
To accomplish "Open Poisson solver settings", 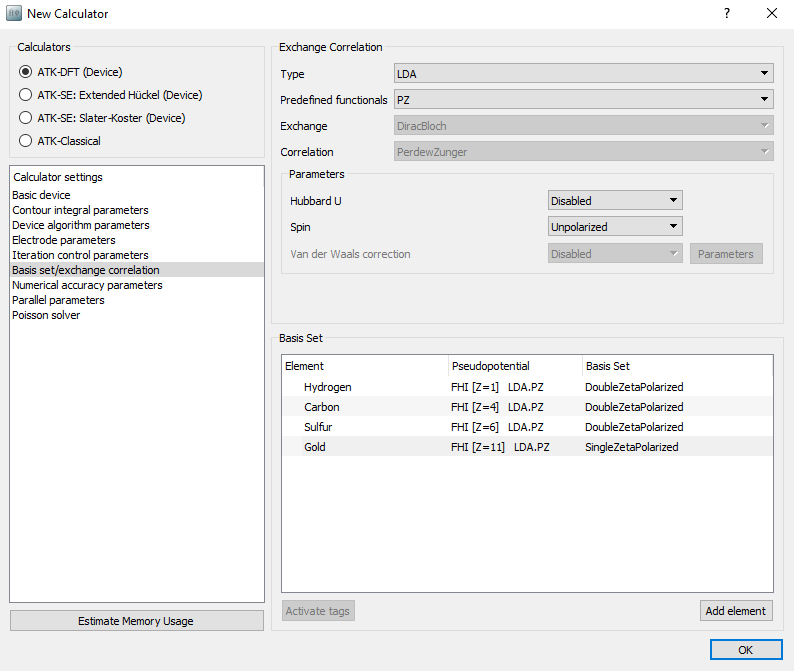I will click(137, 315).
